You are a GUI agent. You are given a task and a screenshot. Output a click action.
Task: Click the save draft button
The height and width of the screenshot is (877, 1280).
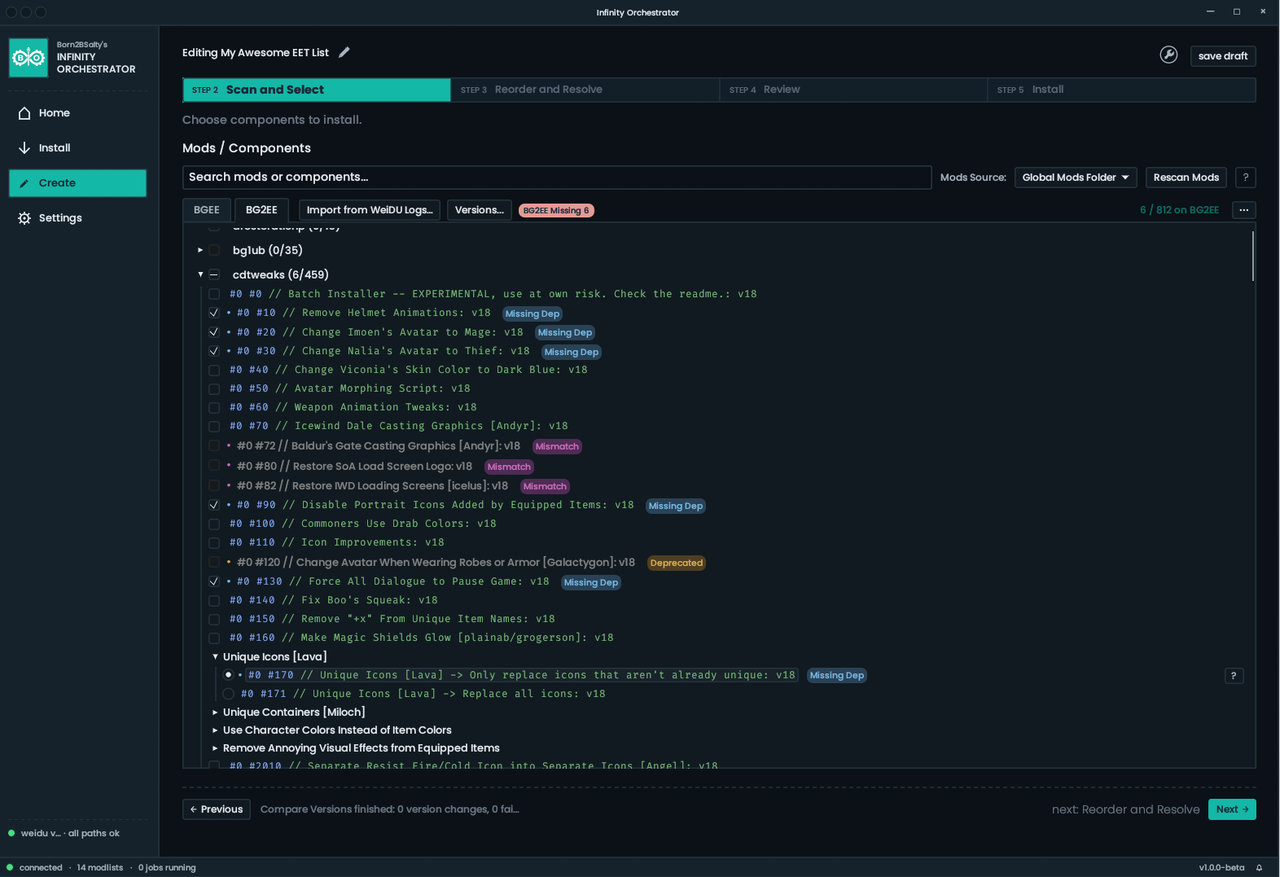click(x=1223, y=56)
